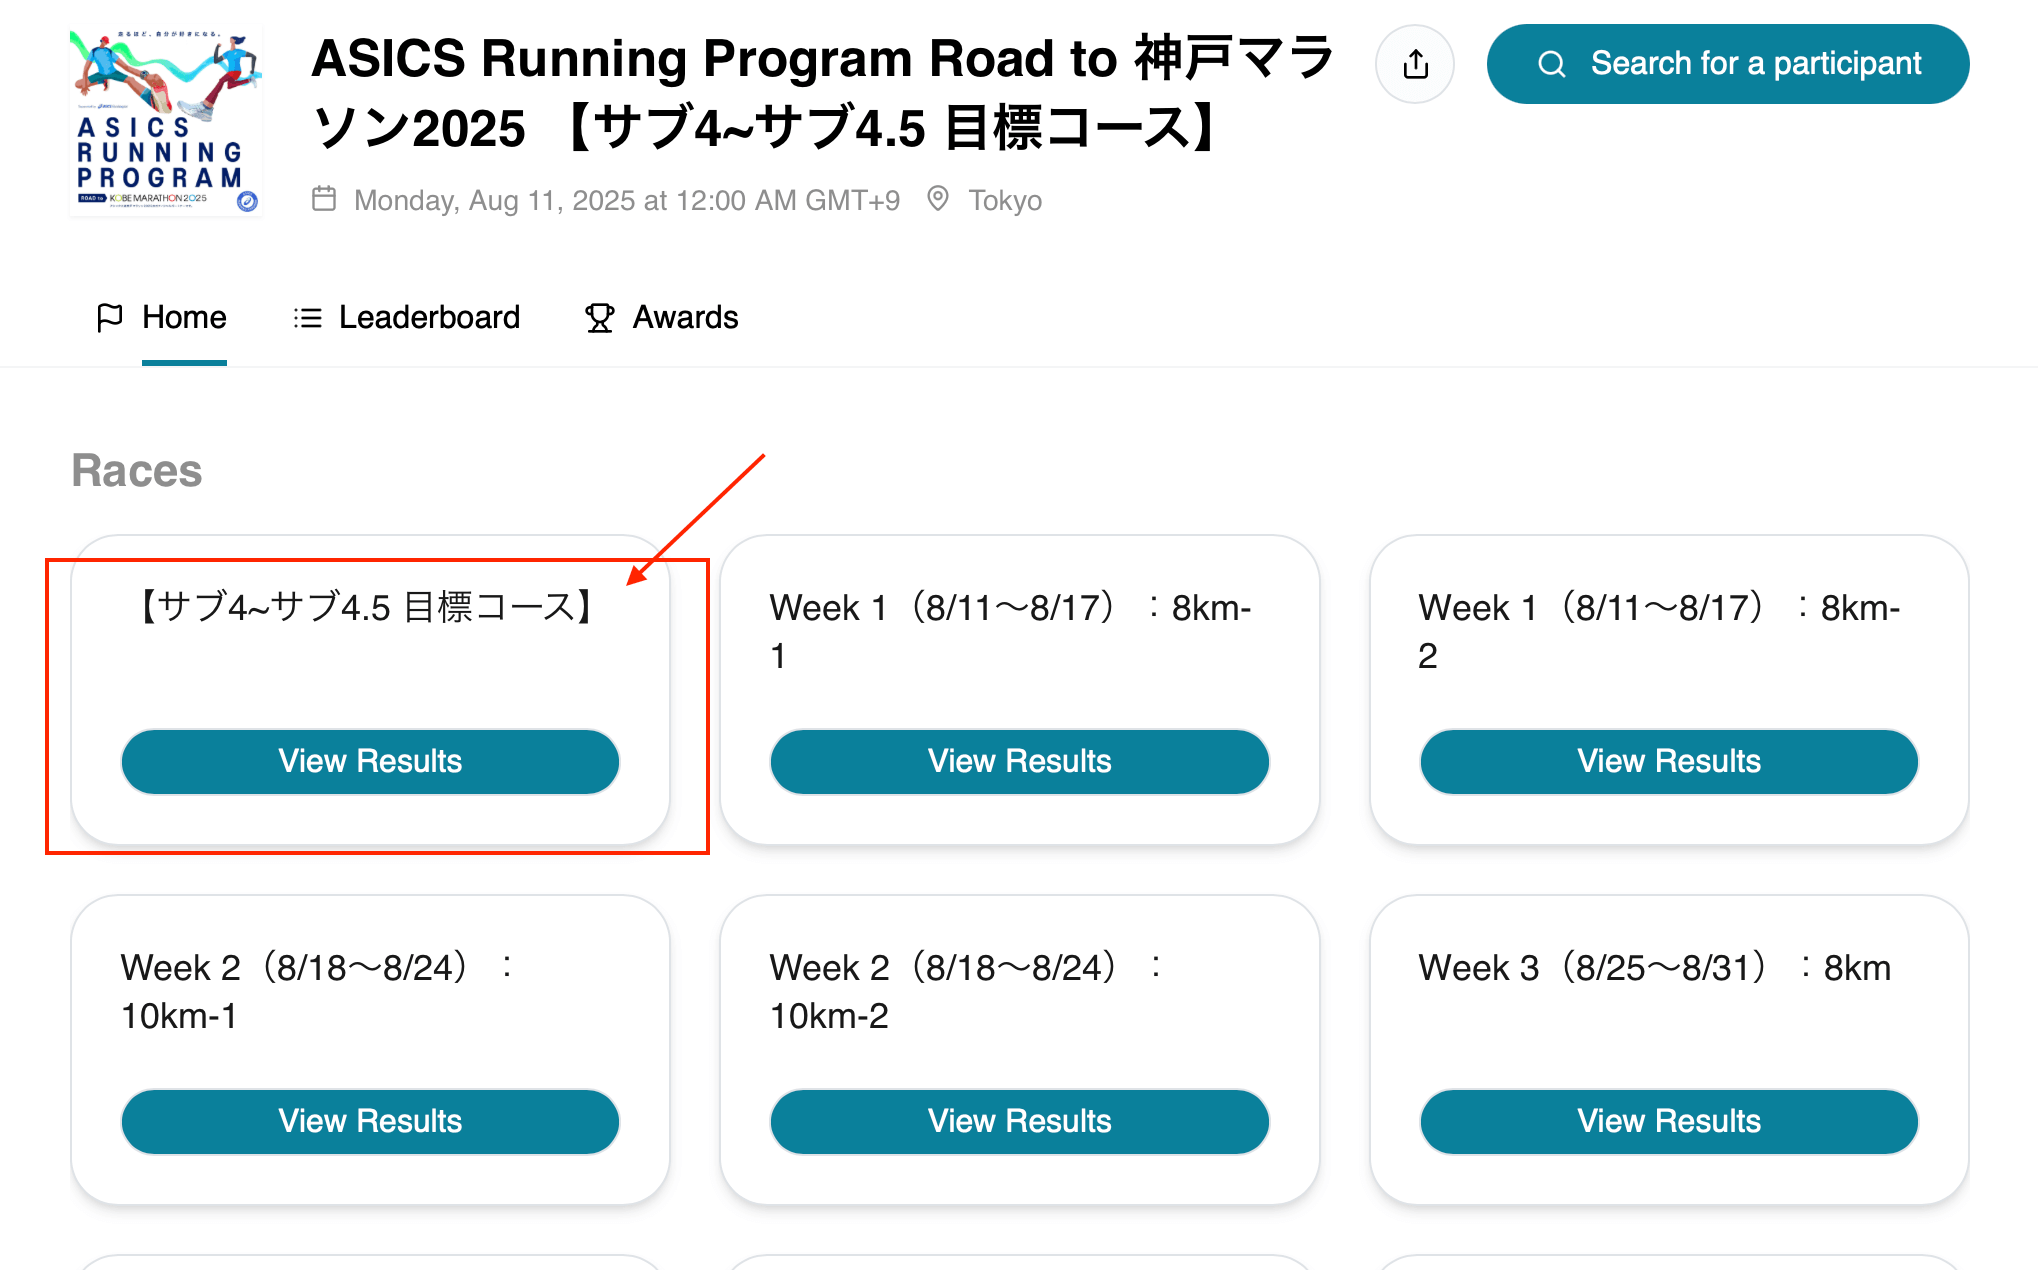The height and width of the screenshot is (1270, 2038).
Task: View results for Week 2 10km-1
Action: click(x=370, y=1121)
